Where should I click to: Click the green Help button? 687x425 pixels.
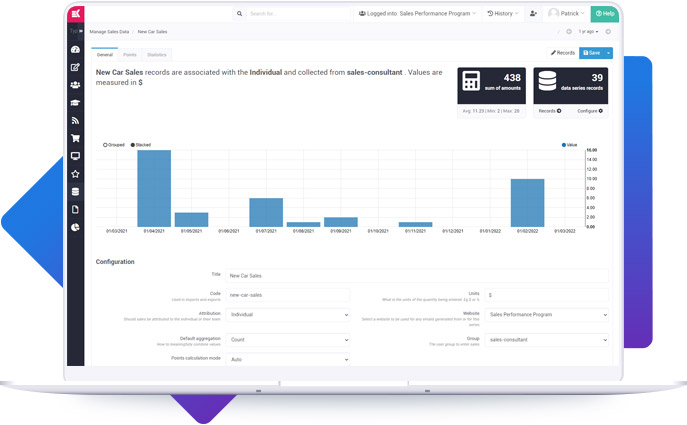[x=604, y=14]
